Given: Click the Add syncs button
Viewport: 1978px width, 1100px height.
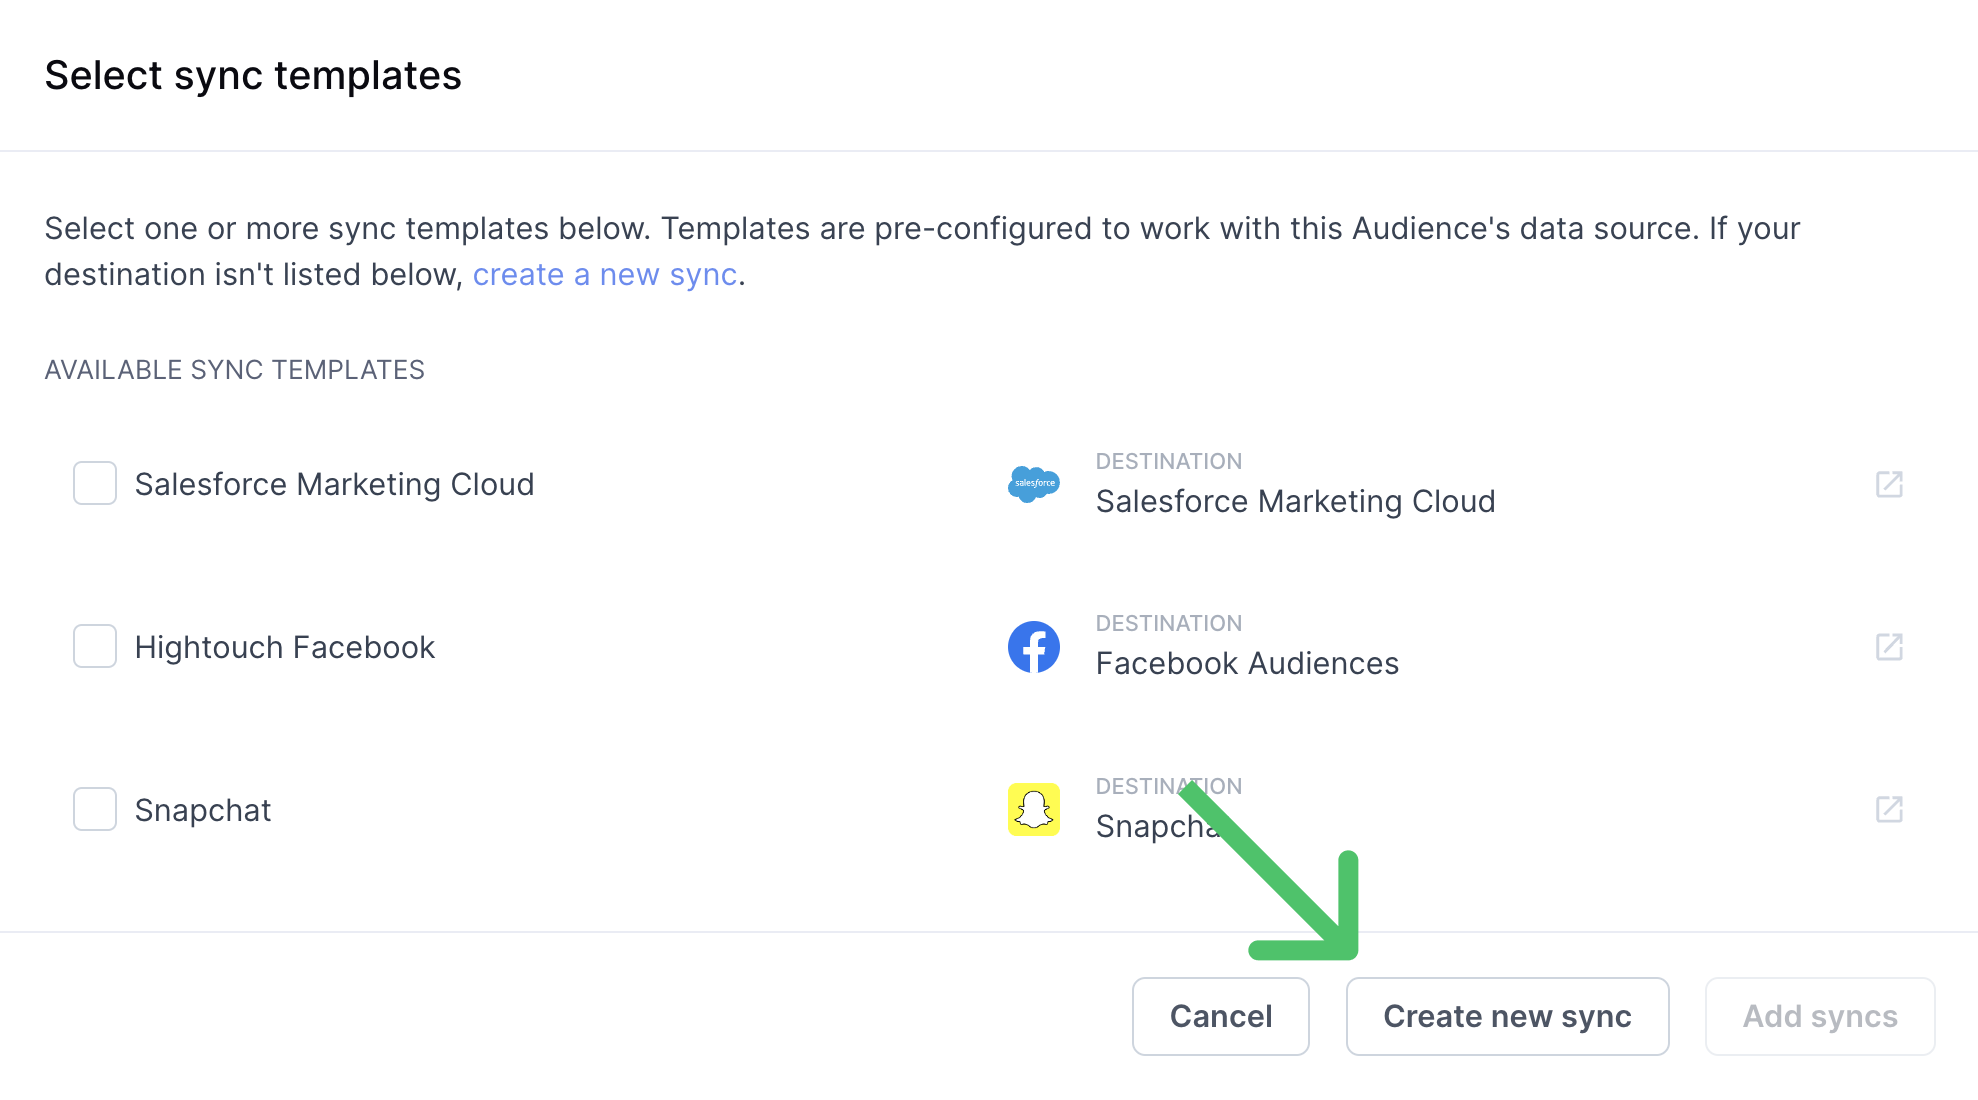Looking at the screenshot, I should pyautogui.click(x=1820, y=1016).
